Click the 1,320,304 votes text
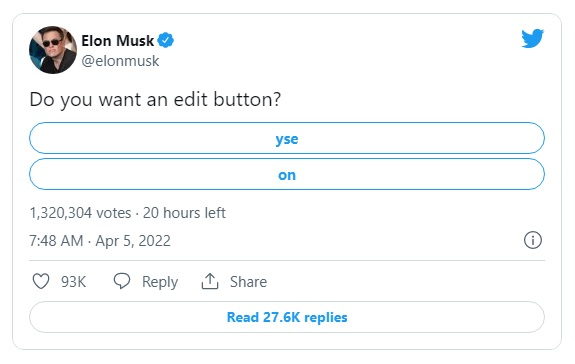This screenshot has height=364, width=575. [x=80, y=213]
